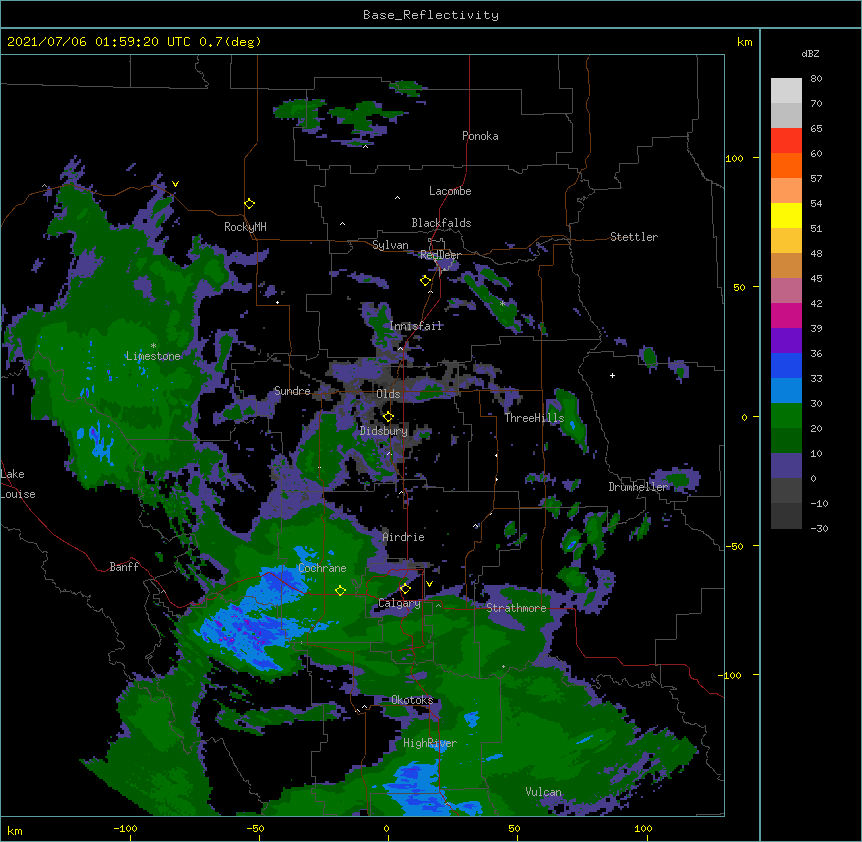Screen dimensions: 862x842
Task: Click the -100 tick on horizontal km axis
Action: pos(125,829)
